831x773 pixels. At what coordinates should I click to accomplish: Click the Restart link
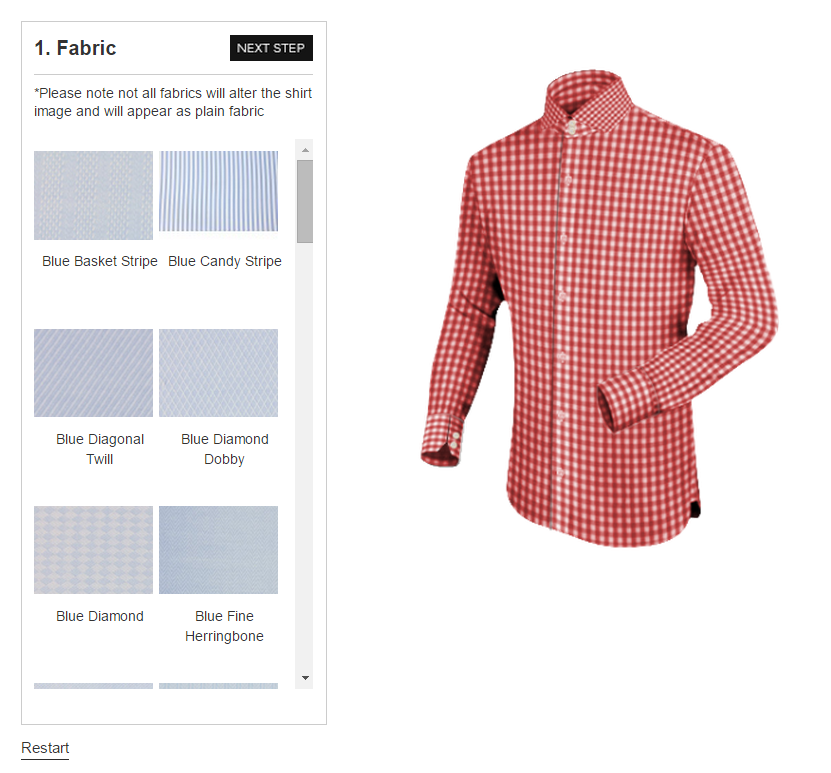[x=45, y=748]
